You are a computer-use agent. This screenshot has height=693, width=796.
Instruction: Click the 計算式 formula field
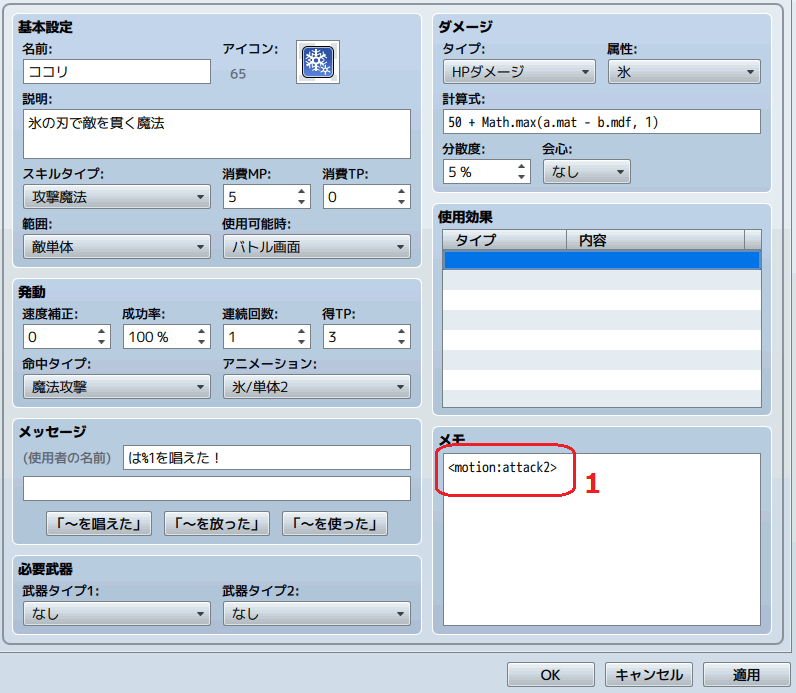(602, 122)
